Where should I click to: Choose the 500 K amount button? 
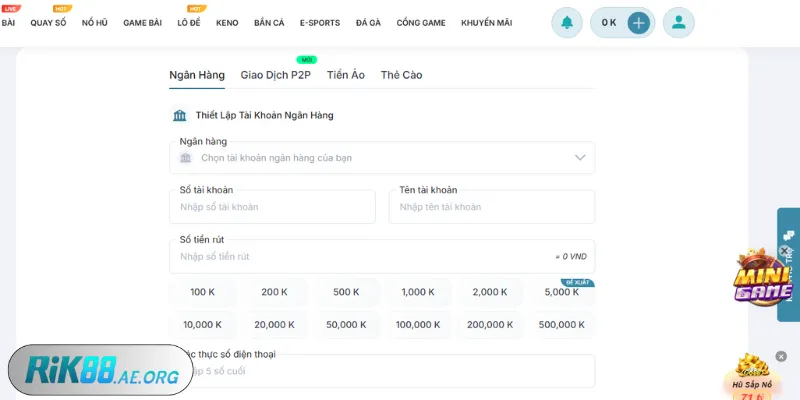click(347, 292)
